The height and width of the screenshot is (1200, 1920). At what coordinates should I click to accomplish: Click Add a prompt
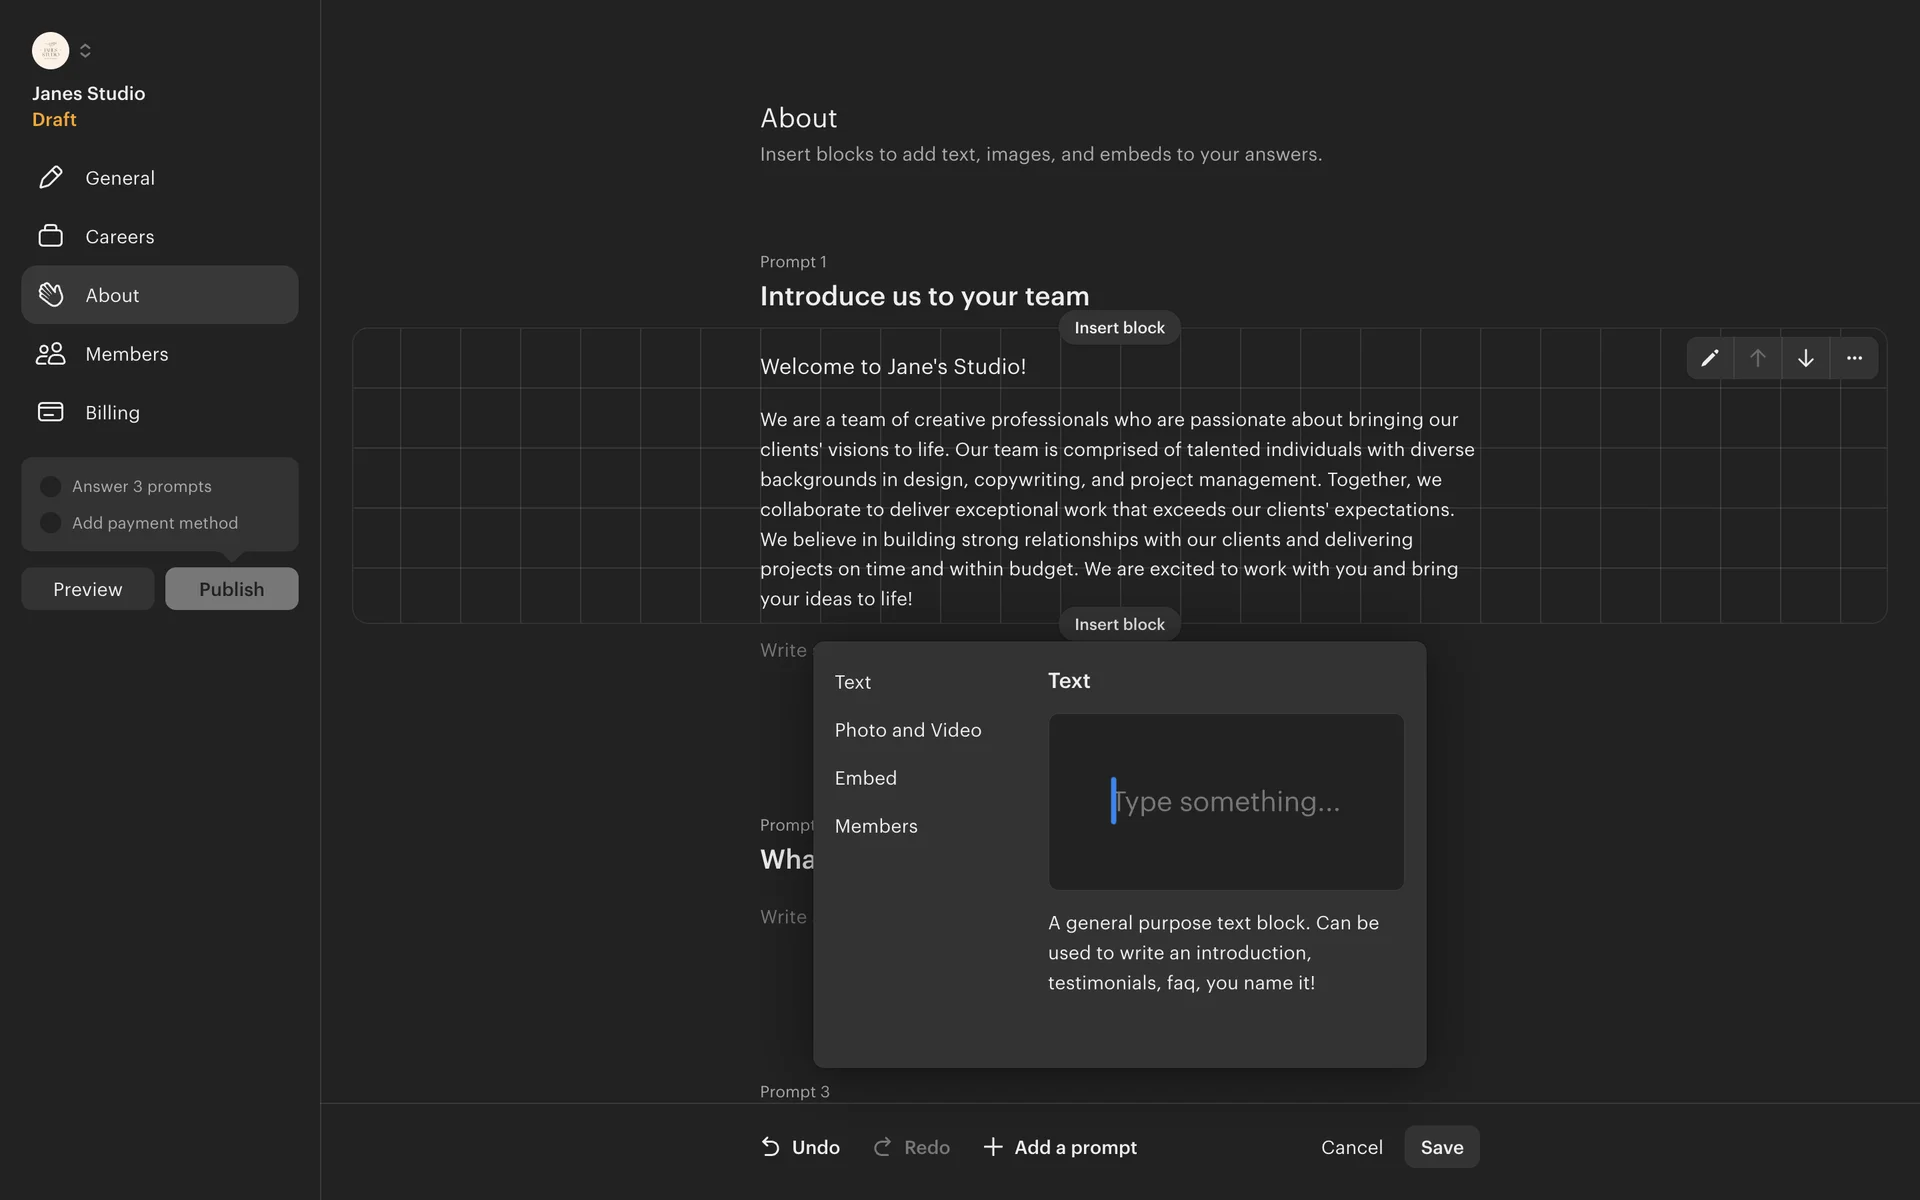1060,1147
